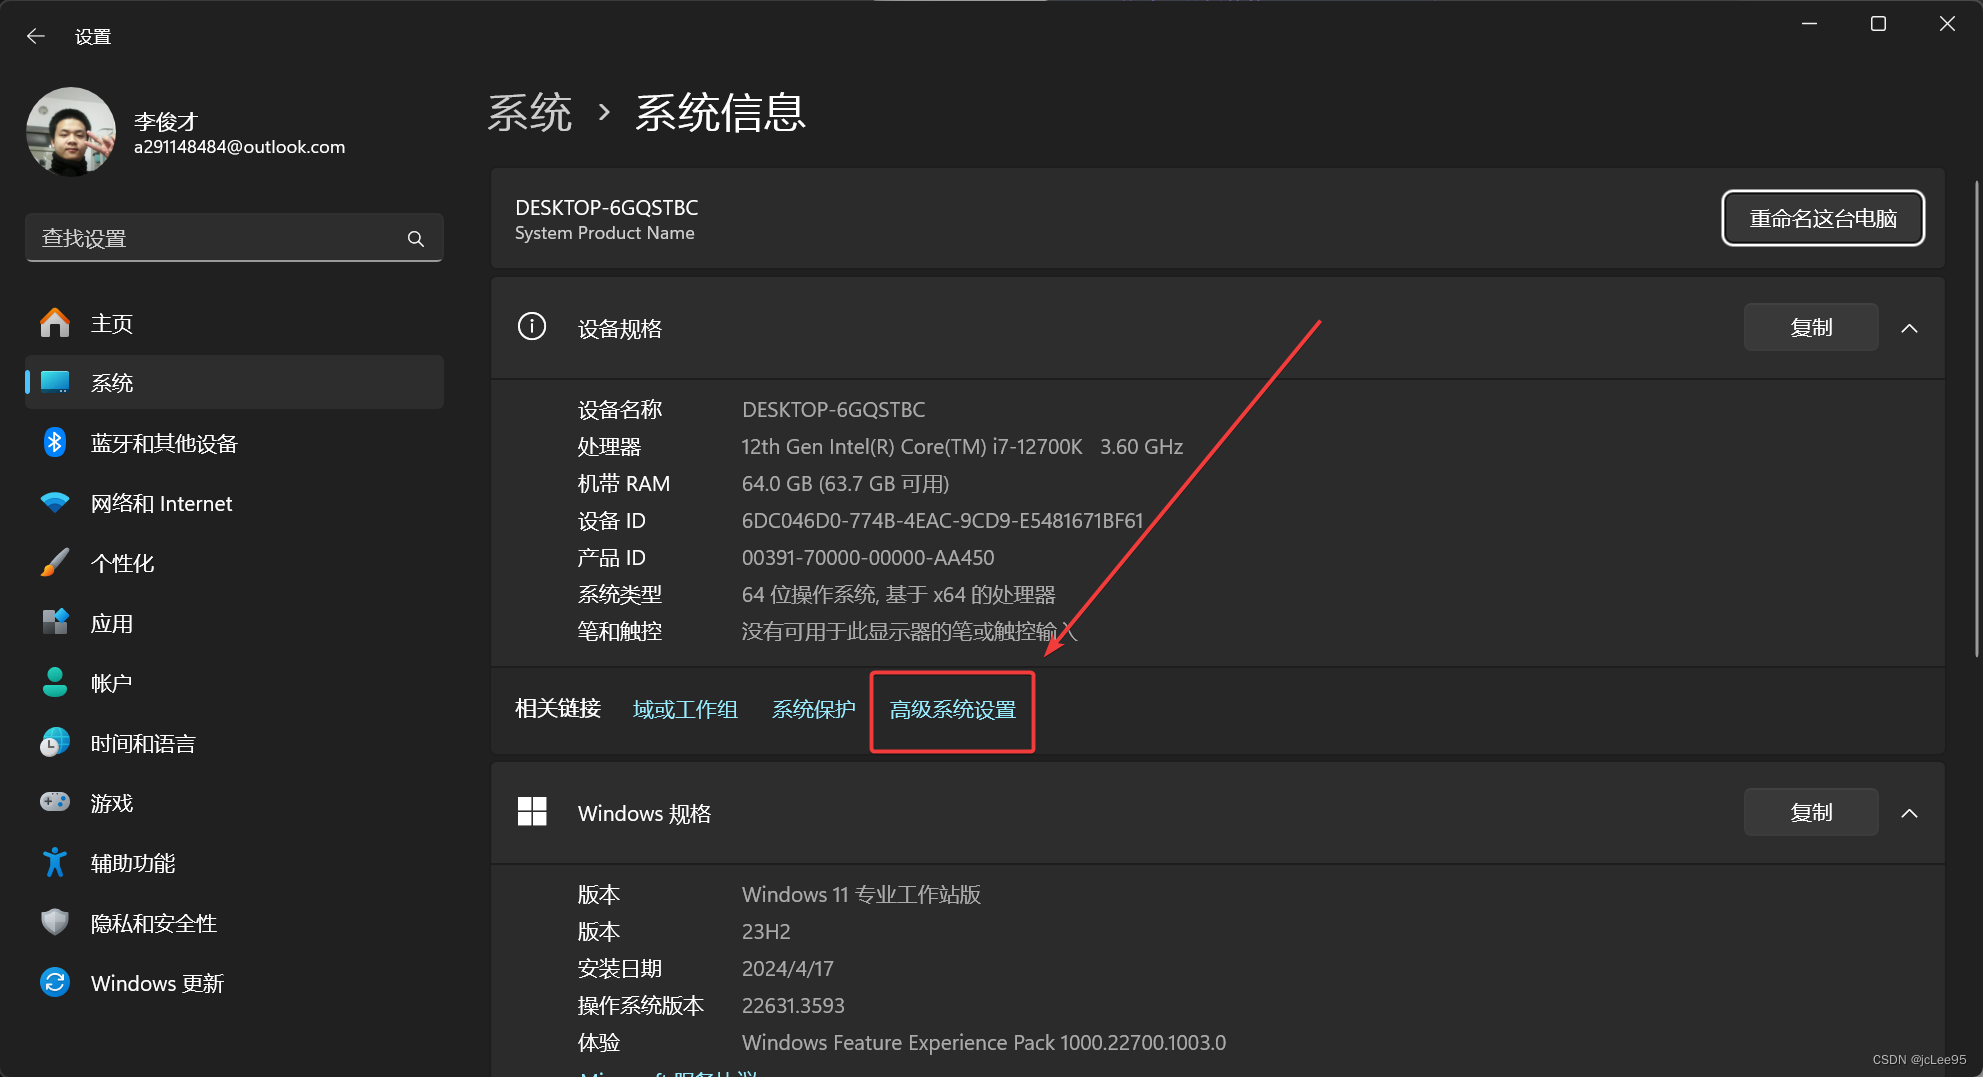Image resolution: width=1983 pixels, height=1077 pixels.
Task: Open 隐私和安全性 settings
Action: [x=234, y=922]
